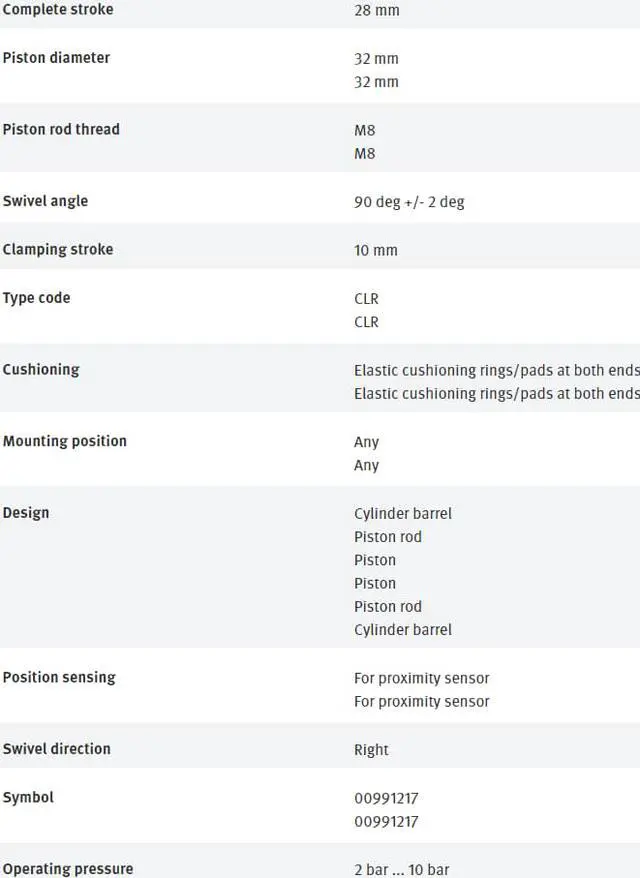Viewport: 640px width, 878px height.
Task: Select the first Cylinder barrel entry
Action: pos(403,514)
